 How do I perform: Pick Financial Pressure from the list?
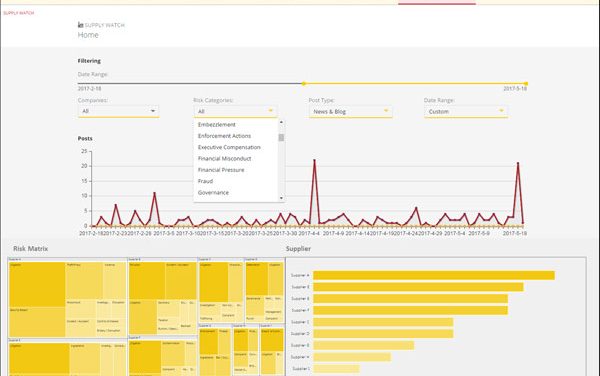(x=221, y=170)
